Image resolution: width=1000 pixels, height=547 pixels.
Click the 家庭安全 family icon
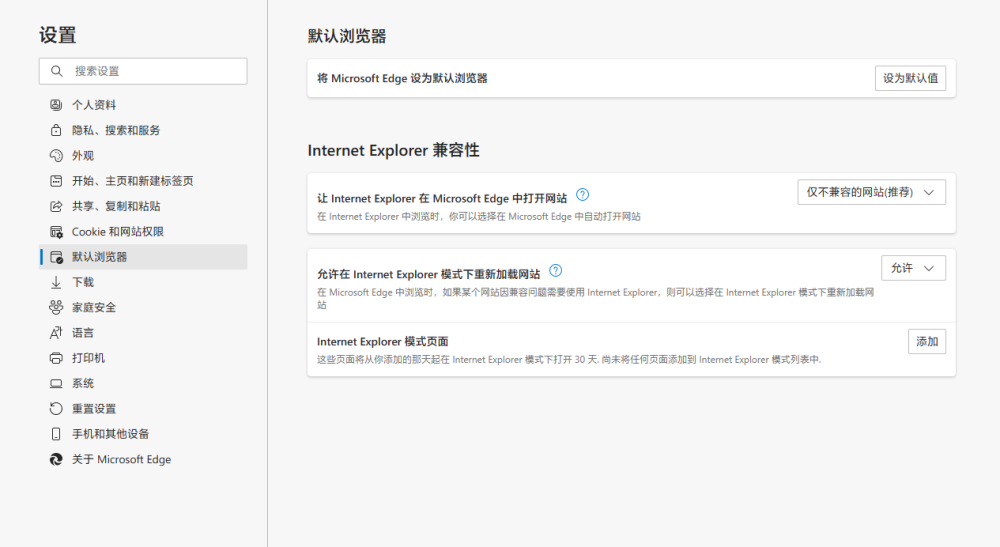[x=56, y=307]
